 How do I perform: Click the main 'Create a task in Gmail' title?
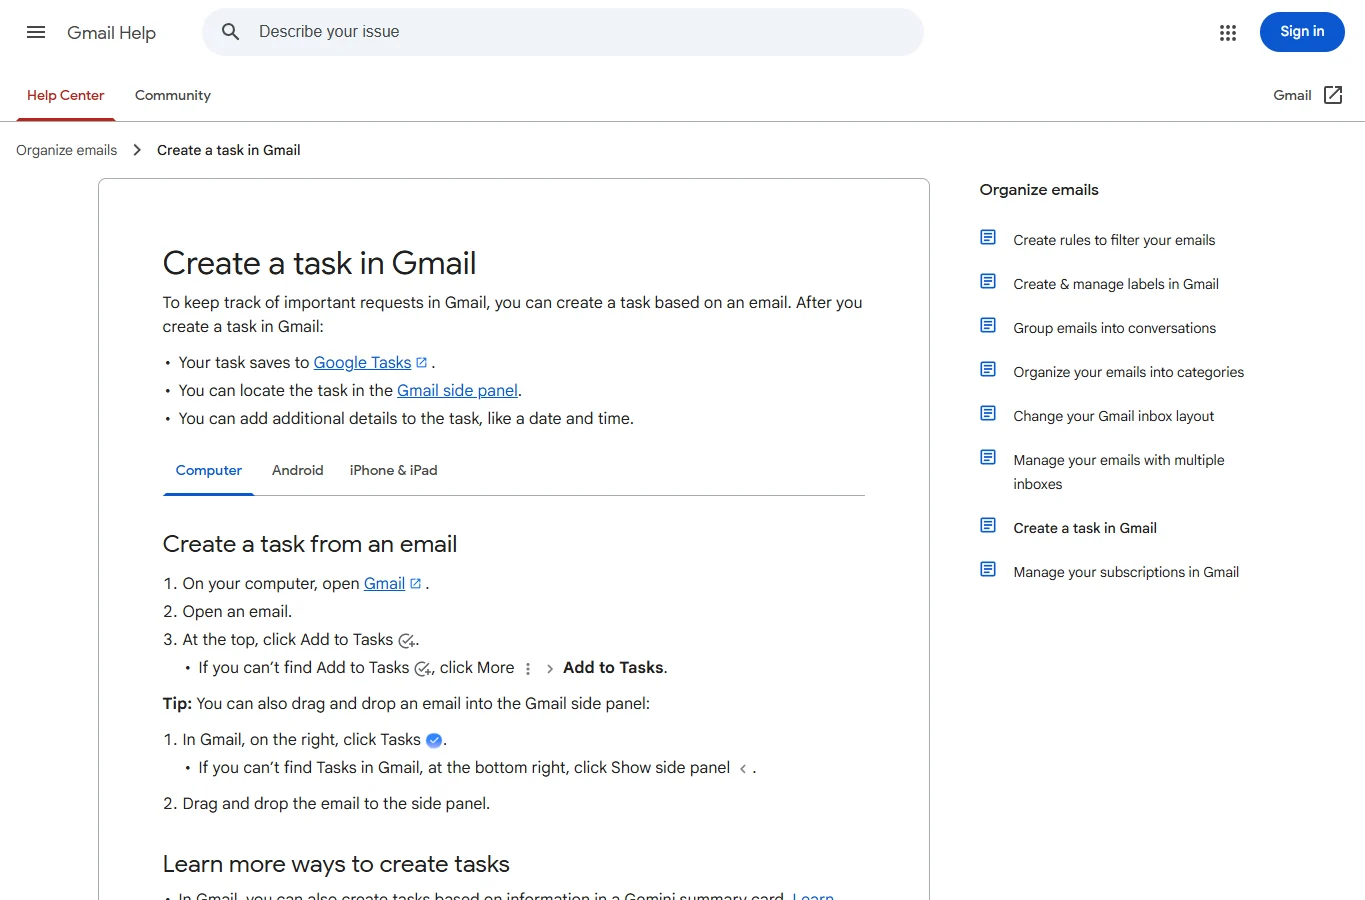point(319,263)
